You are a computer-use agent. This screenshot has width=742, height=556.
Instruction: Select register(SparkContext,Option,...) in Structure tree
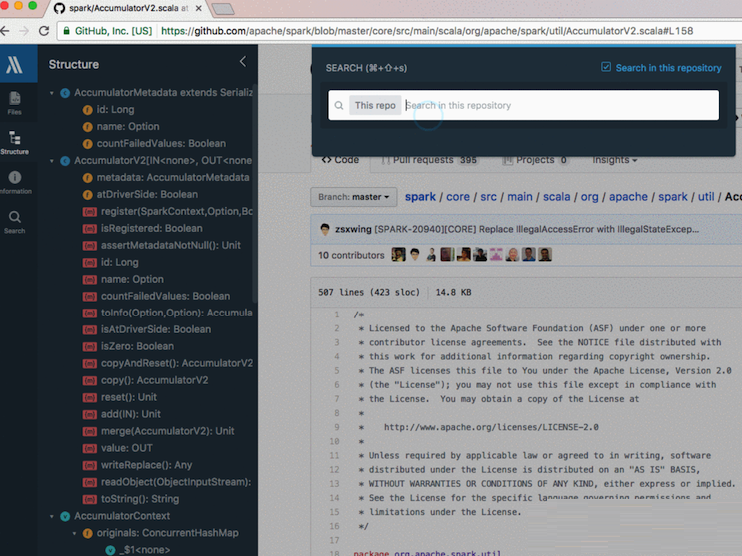click(177, 212)
